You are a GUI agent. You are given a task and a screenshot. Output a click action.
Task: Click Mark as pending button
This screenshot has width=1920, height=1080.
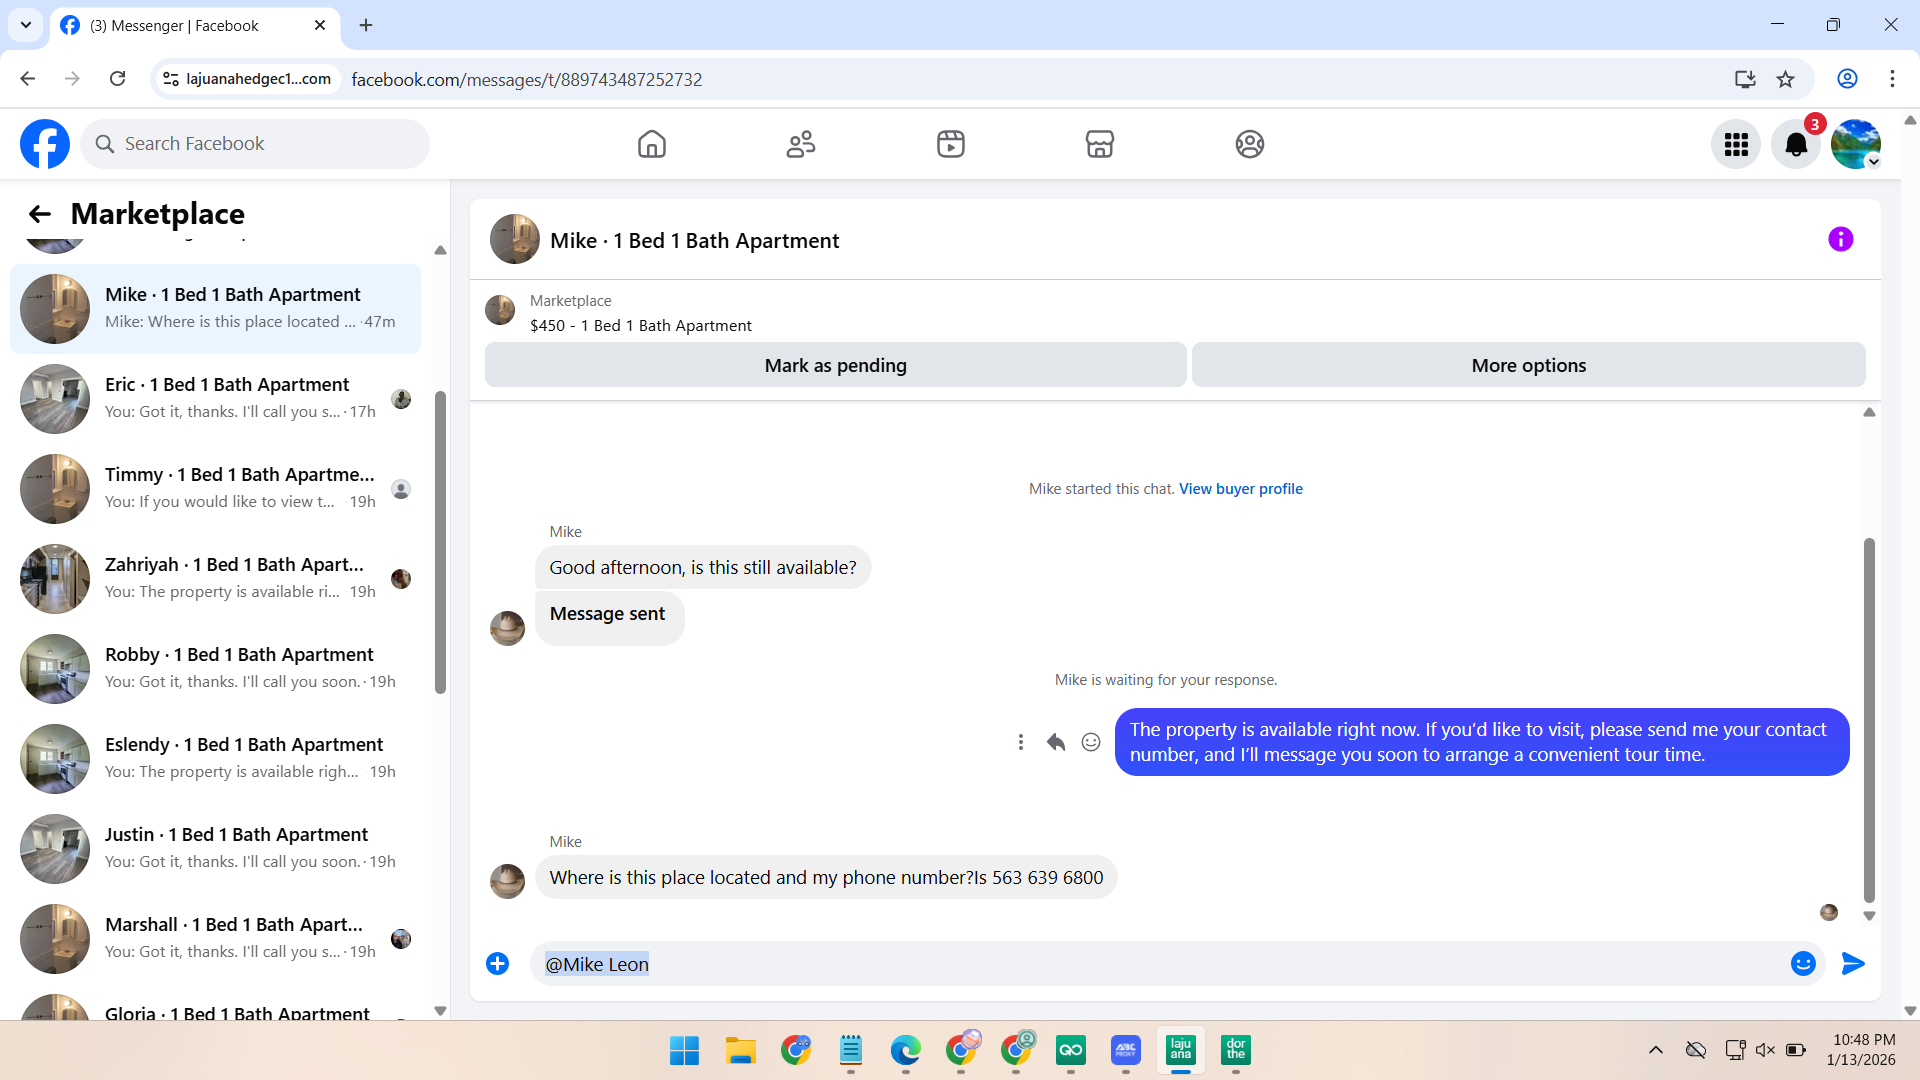[835, 365]
